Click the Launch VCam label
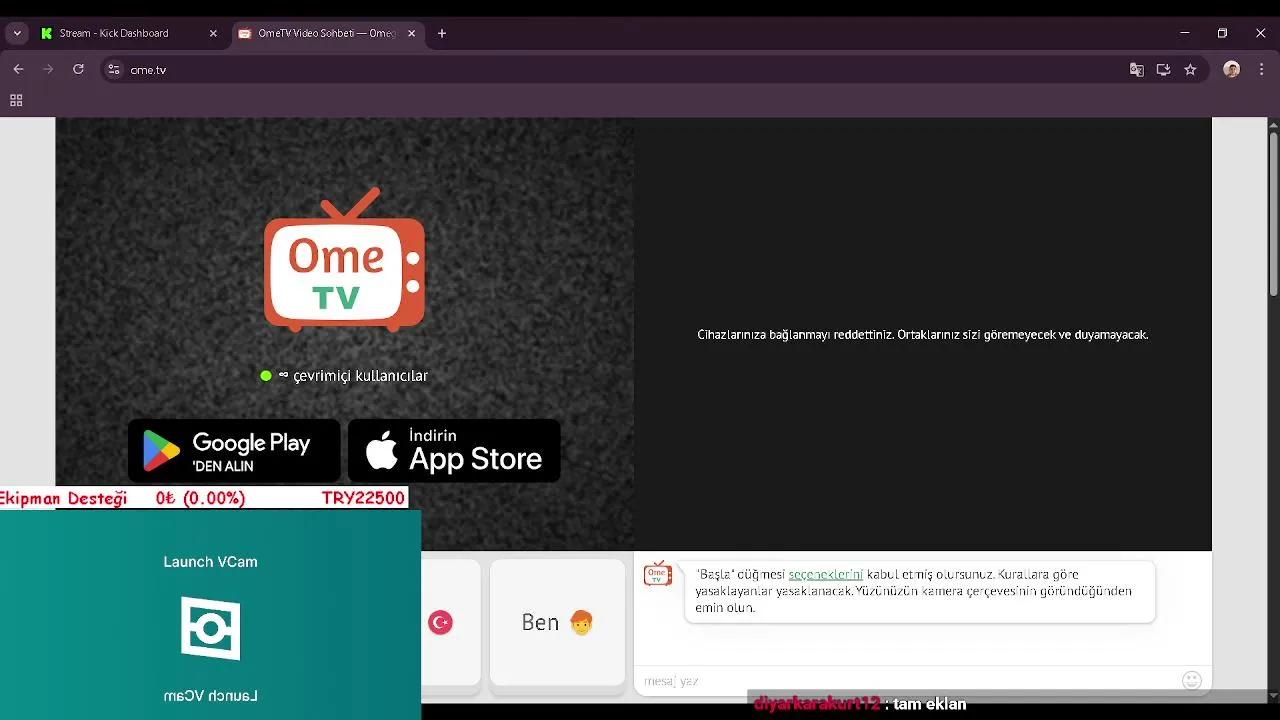 point(210,562)
